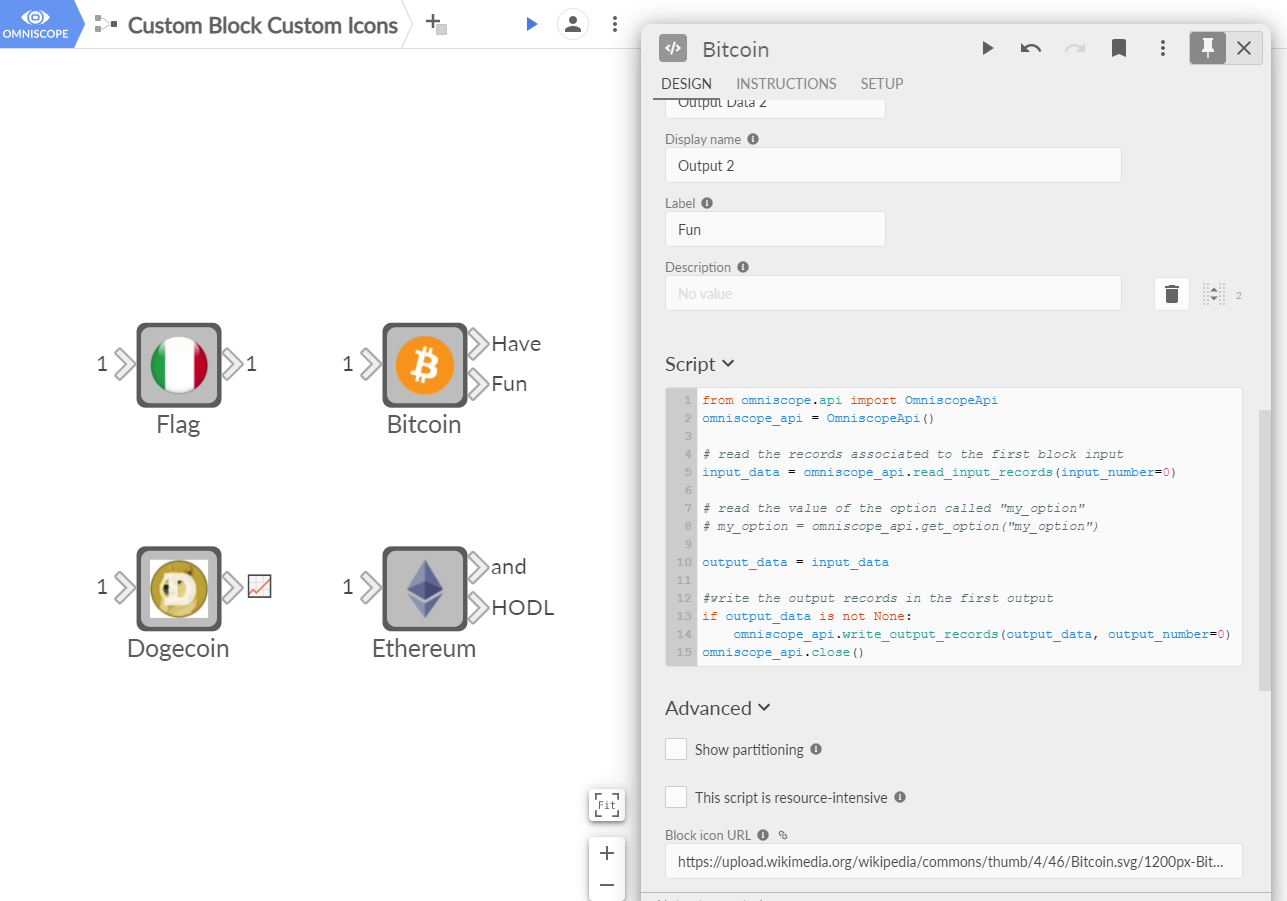Switch to the SETUP tab
This screenshot has width=1287, height=901.
coord(882,84)
